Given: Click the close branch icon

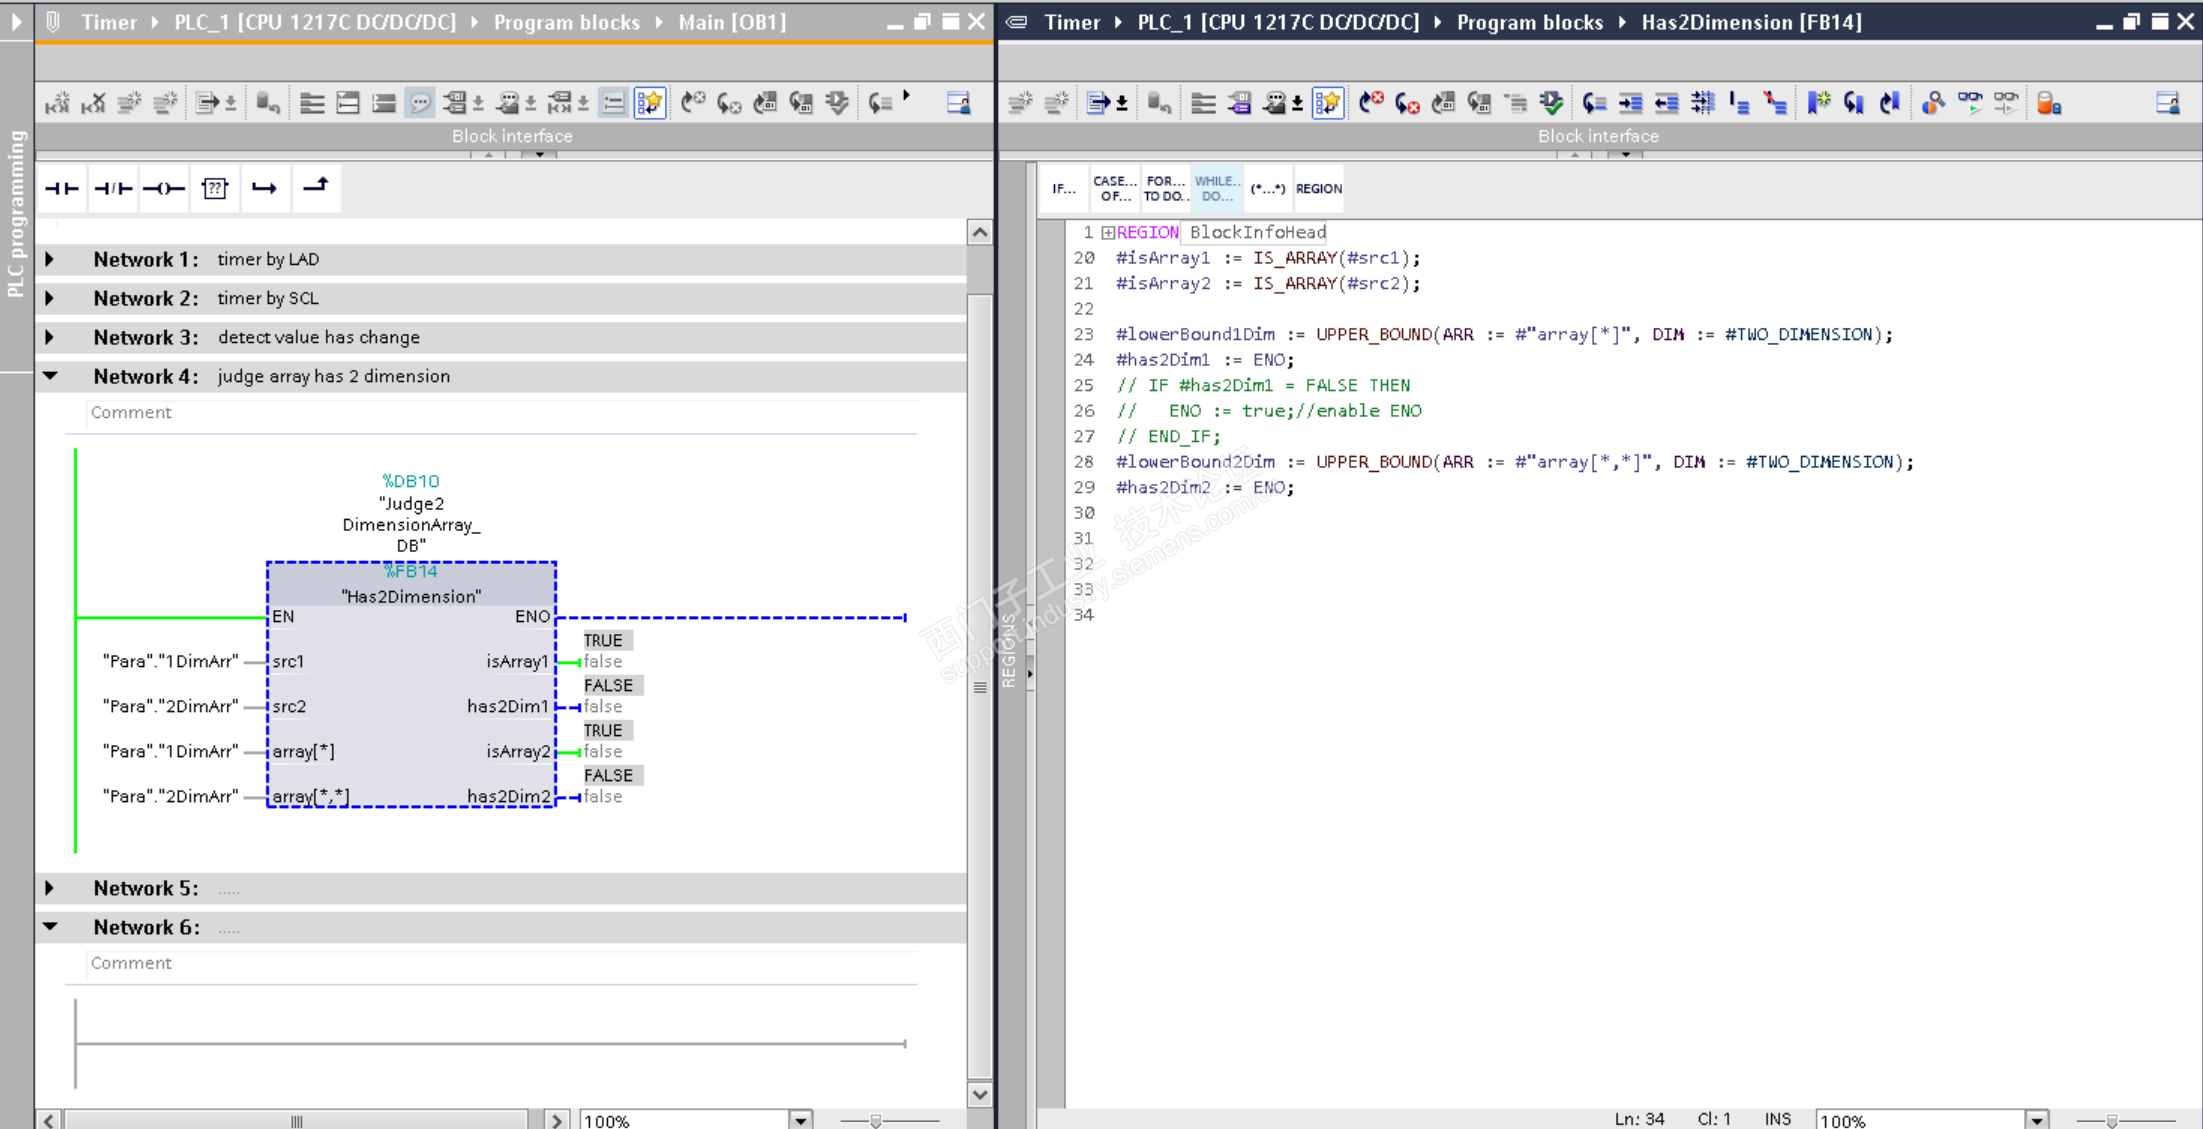Looking at the screenshot, I should (x=316, y=188).
